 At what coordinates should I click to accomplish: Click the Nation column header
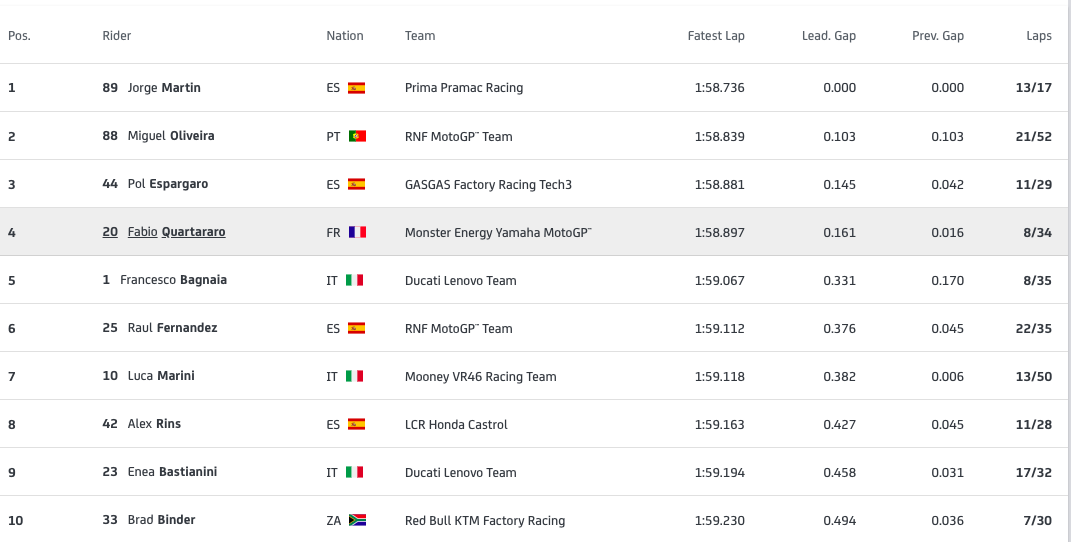pyautogui.click(x=345, y=36)
